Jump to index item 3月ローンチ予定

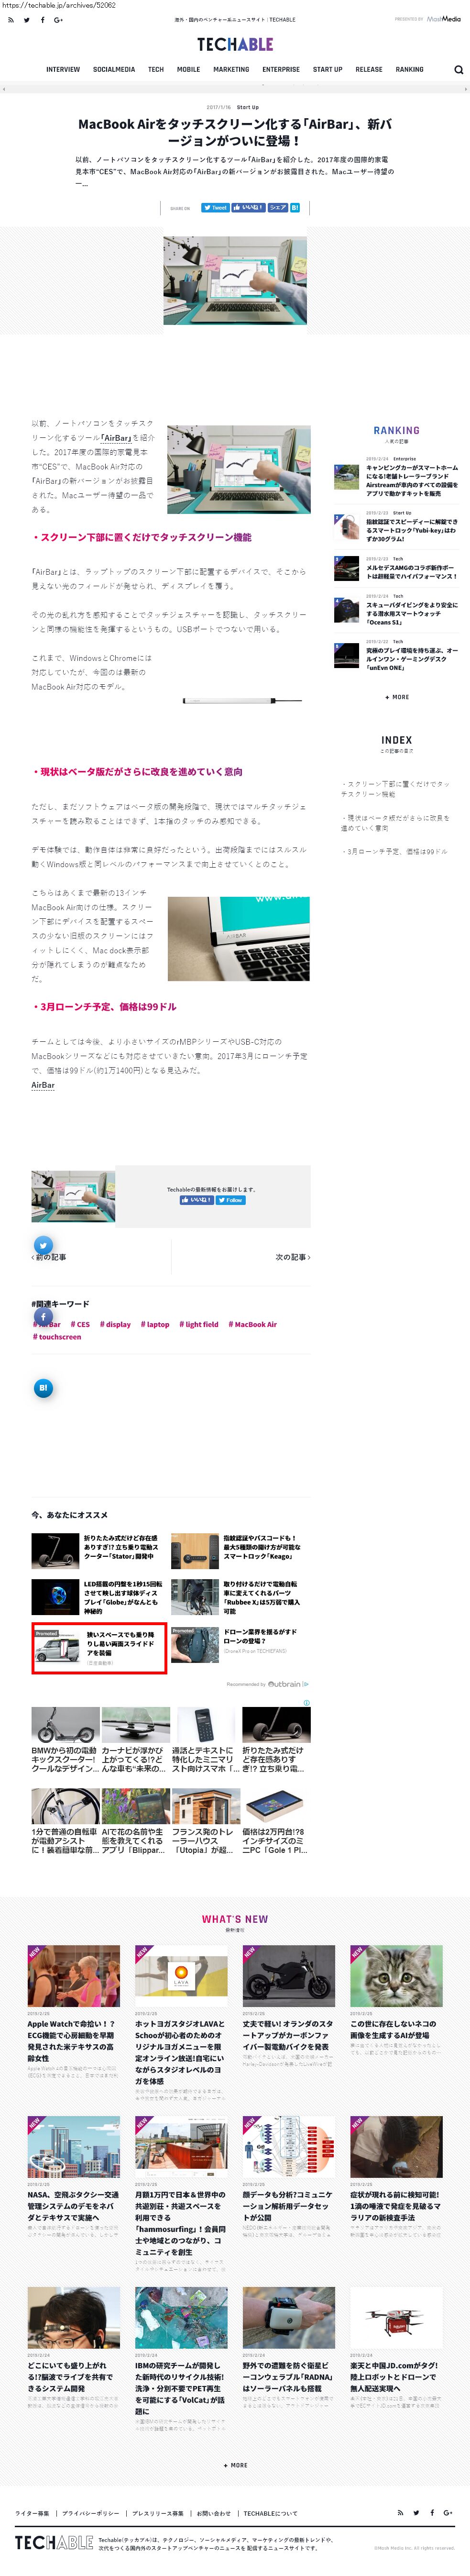tap(396, 852)
